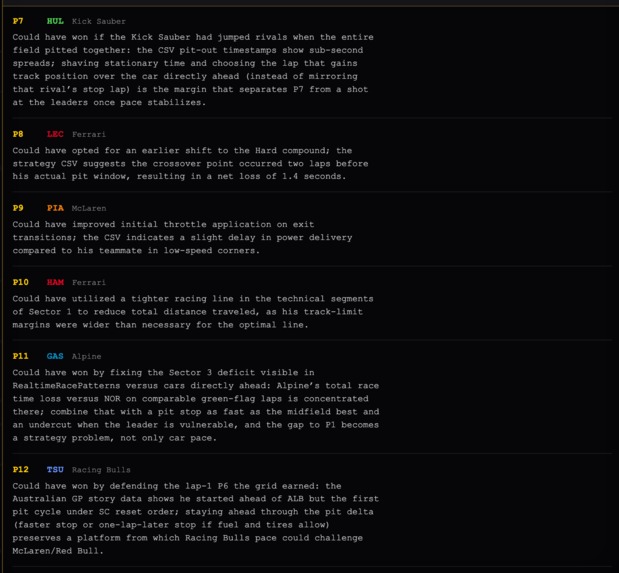Image resolution: width=619 pixels, height=573 pixels.
Task: Click the P12 position label
Action: click(21, 470)
